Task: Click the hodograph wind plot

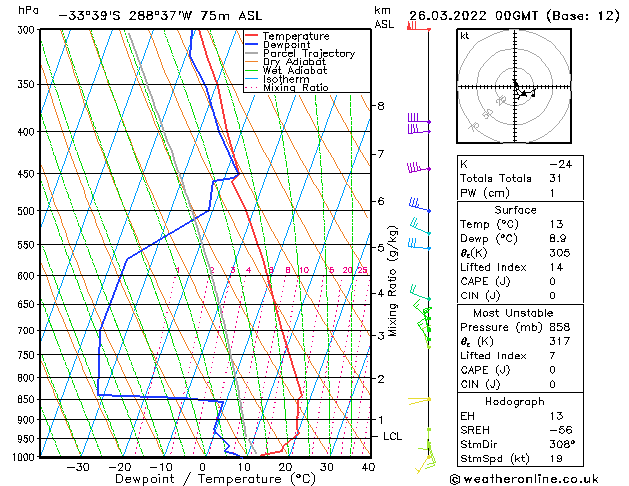Action: [514, 86]
